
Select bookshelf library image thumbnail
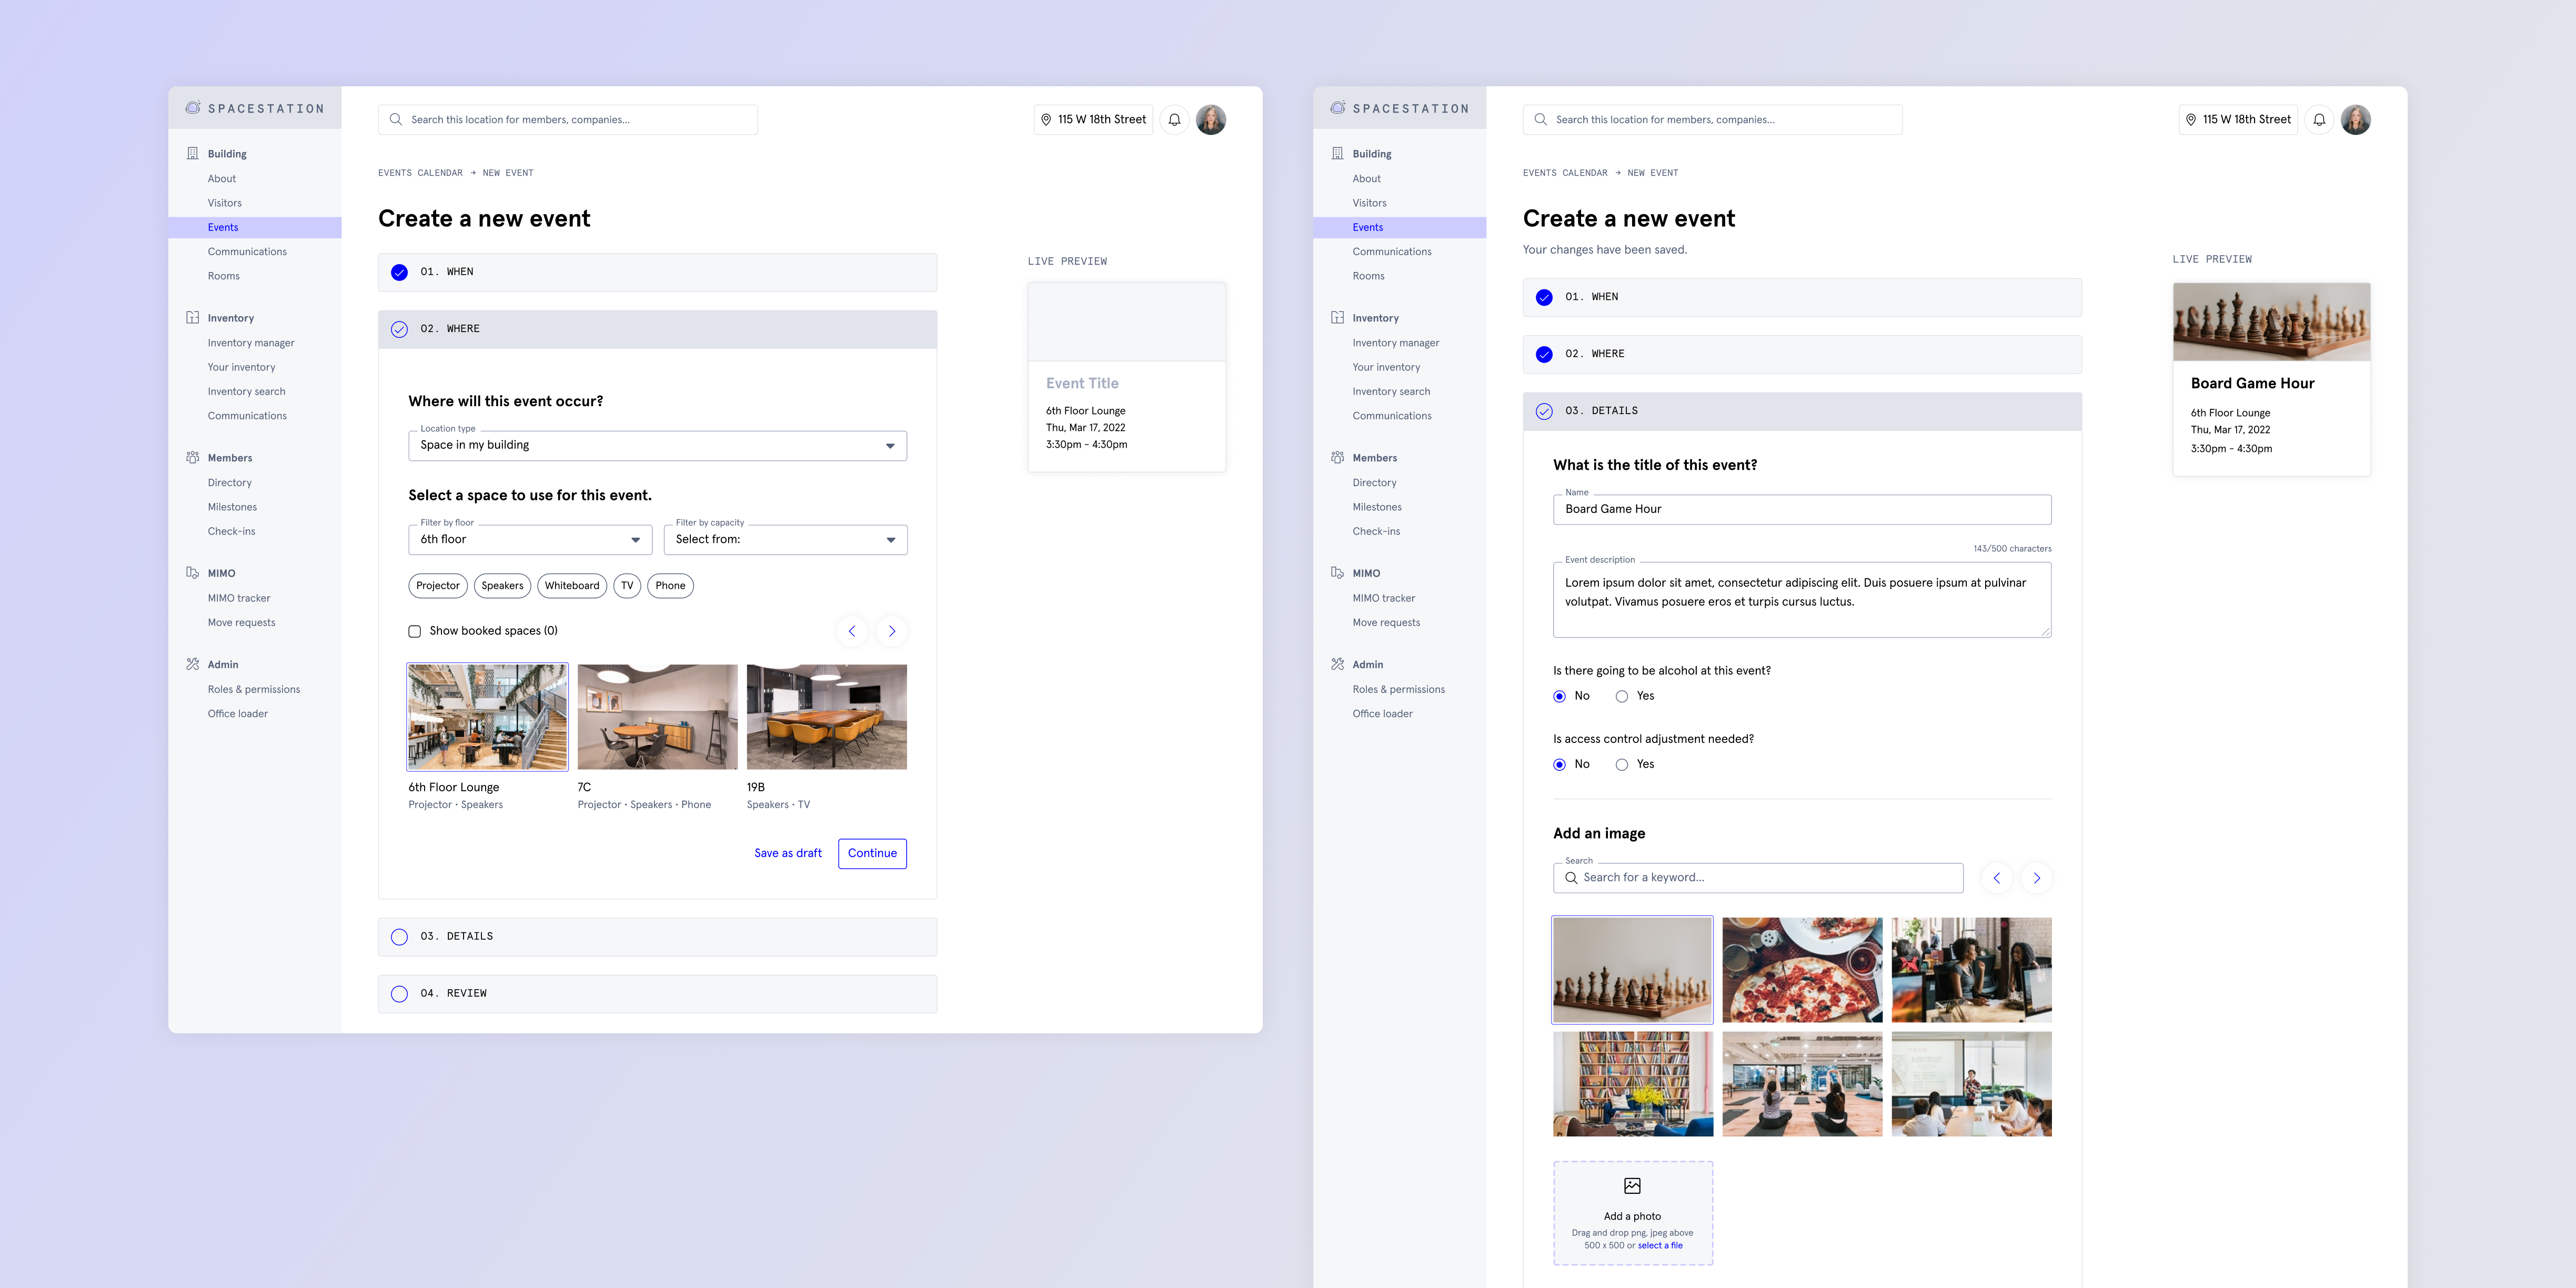coord(1633,1084)
